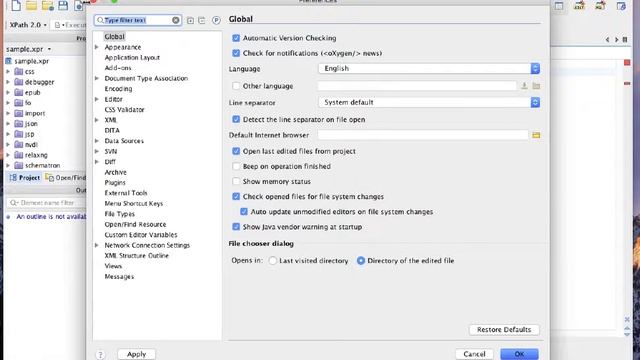Switch to the Open/Find tab

[65, 178]
